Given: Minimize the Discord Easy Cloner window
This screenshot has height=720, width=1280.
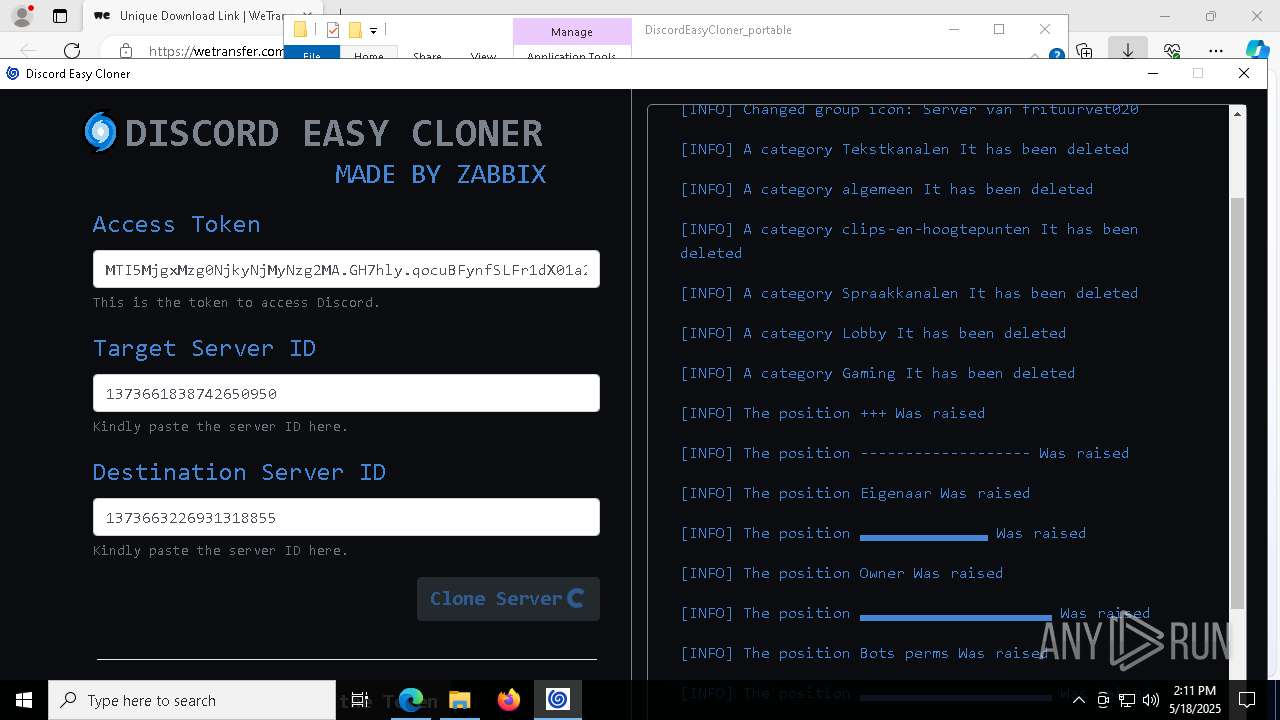Looking at the screenshot, I should (x=1152, y=73).
